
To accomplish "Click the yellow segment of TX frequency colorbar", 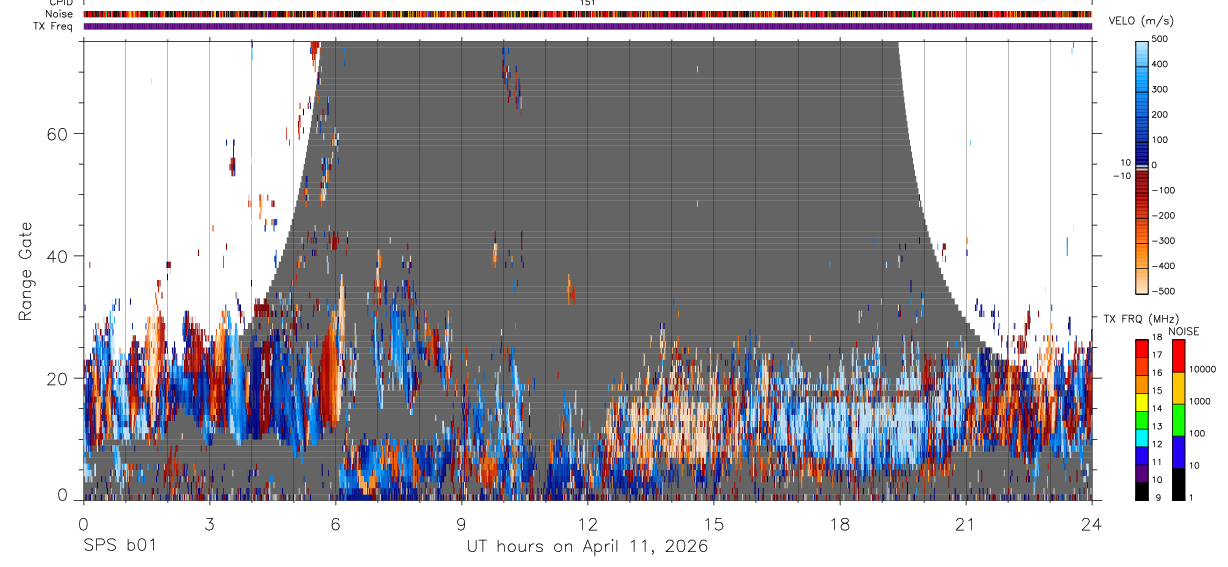I will tap(1142, 400).
